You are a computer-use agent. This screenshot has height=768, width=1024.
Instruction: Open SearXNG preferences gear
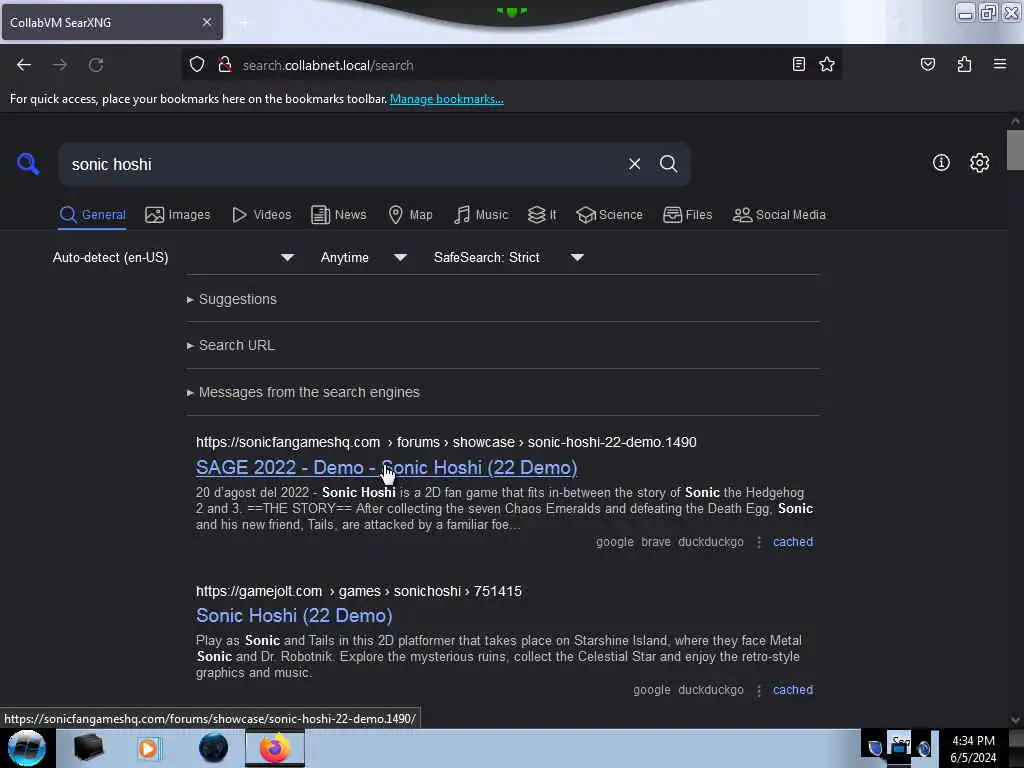click(x=979, y=163)
